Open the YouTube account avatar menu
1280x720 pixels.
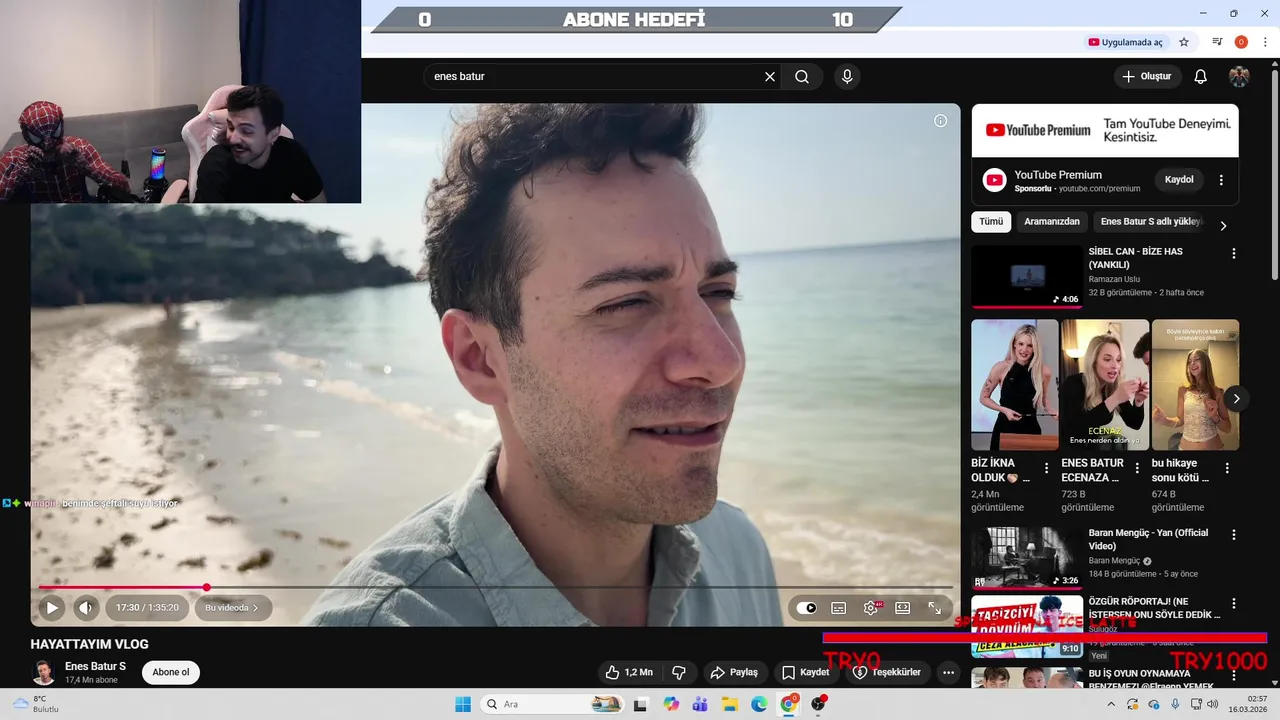[x=1239, y=76]
